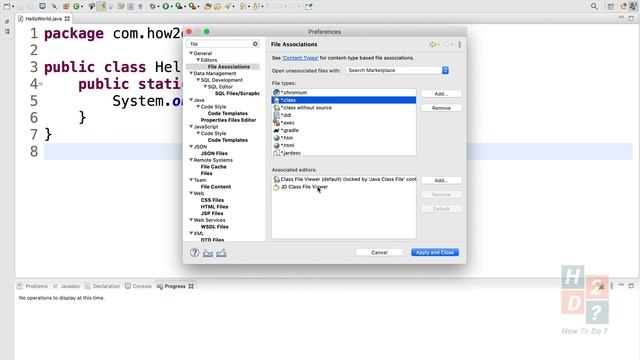
Task: Click the Cancel button
Action: [x=379, y=252]
